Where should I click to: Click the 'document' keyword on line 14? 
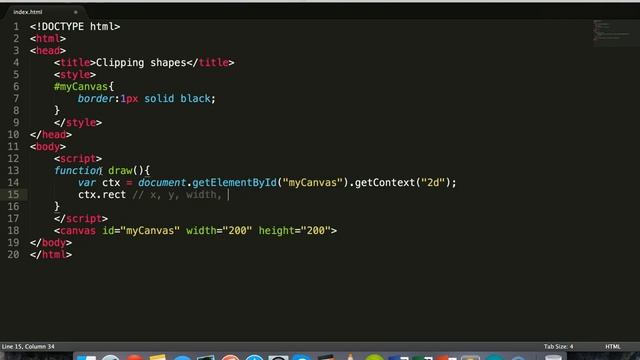point(162,182)
